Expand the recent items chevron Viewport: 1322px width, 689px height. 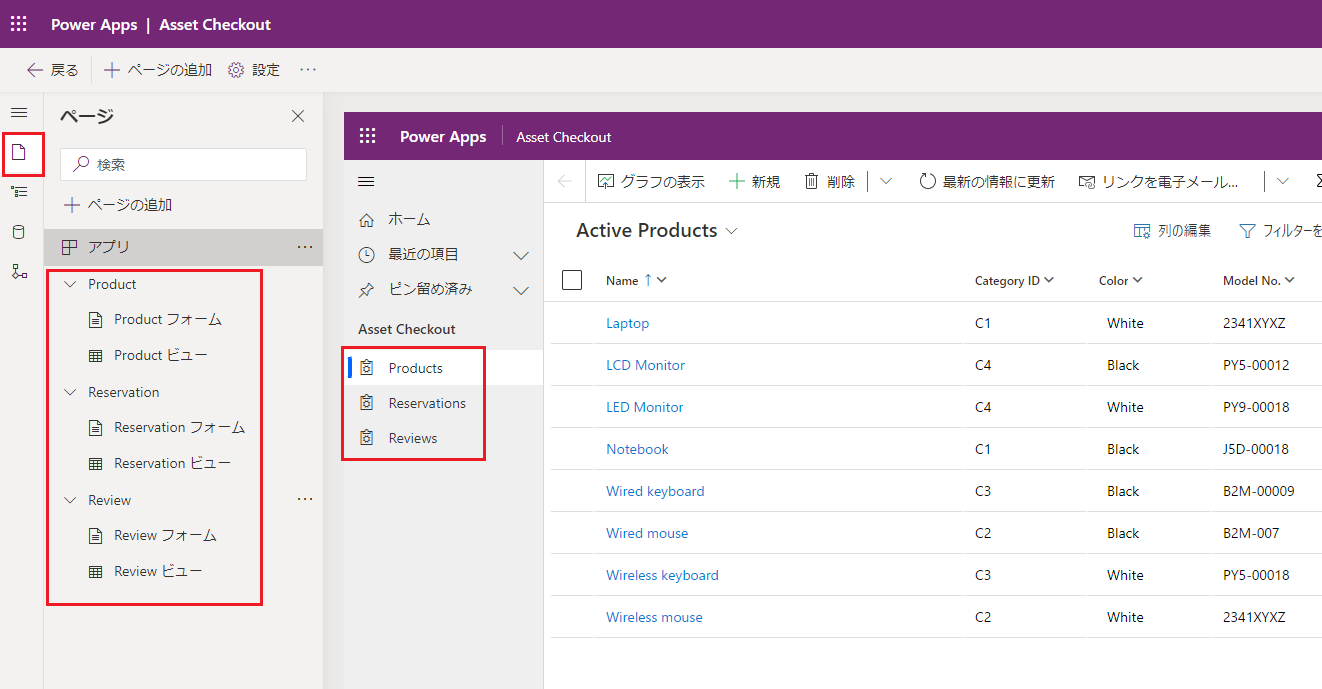(520, 255)
